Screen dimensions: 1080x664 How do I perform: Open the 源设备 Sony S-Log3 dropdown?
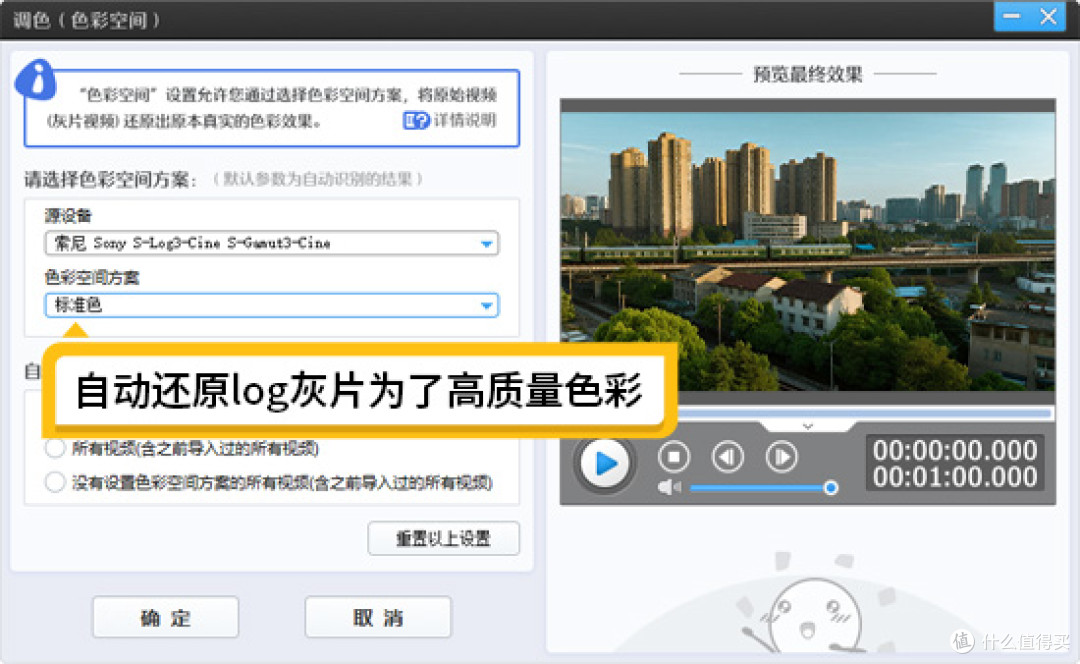(x=271, y=243)
